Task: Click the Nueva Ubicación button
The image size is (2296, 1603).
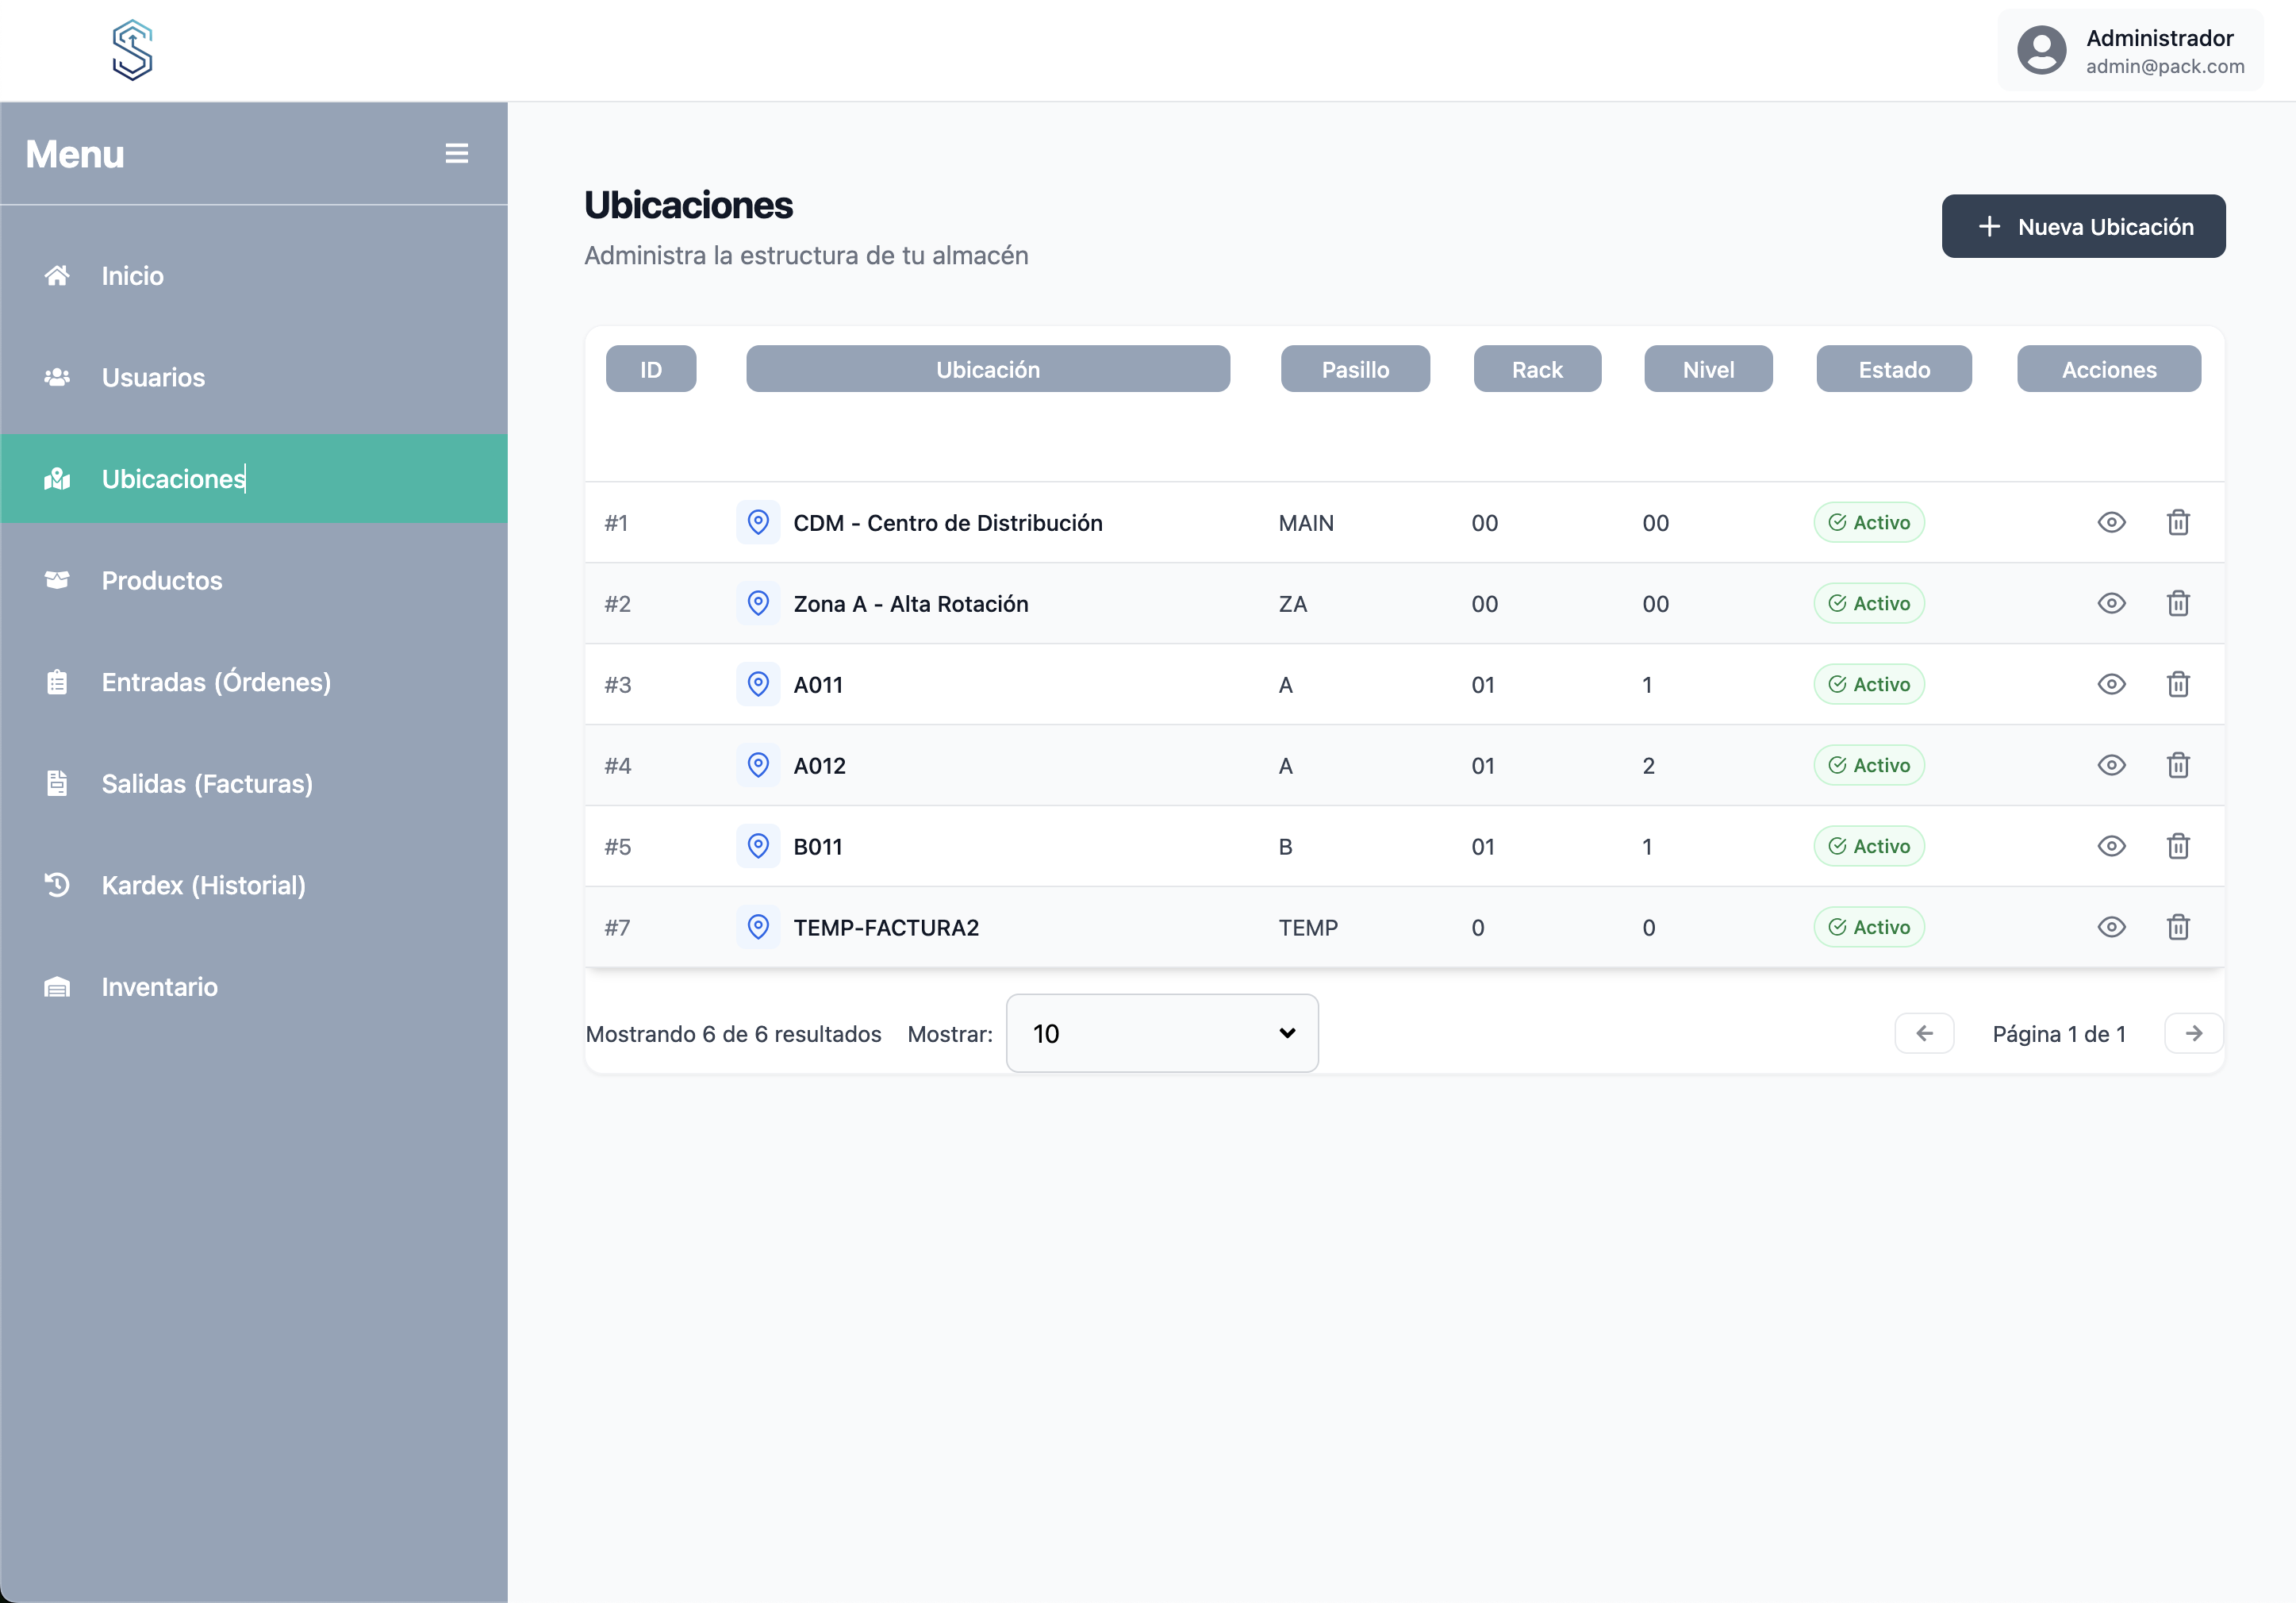Action: 2083,226
